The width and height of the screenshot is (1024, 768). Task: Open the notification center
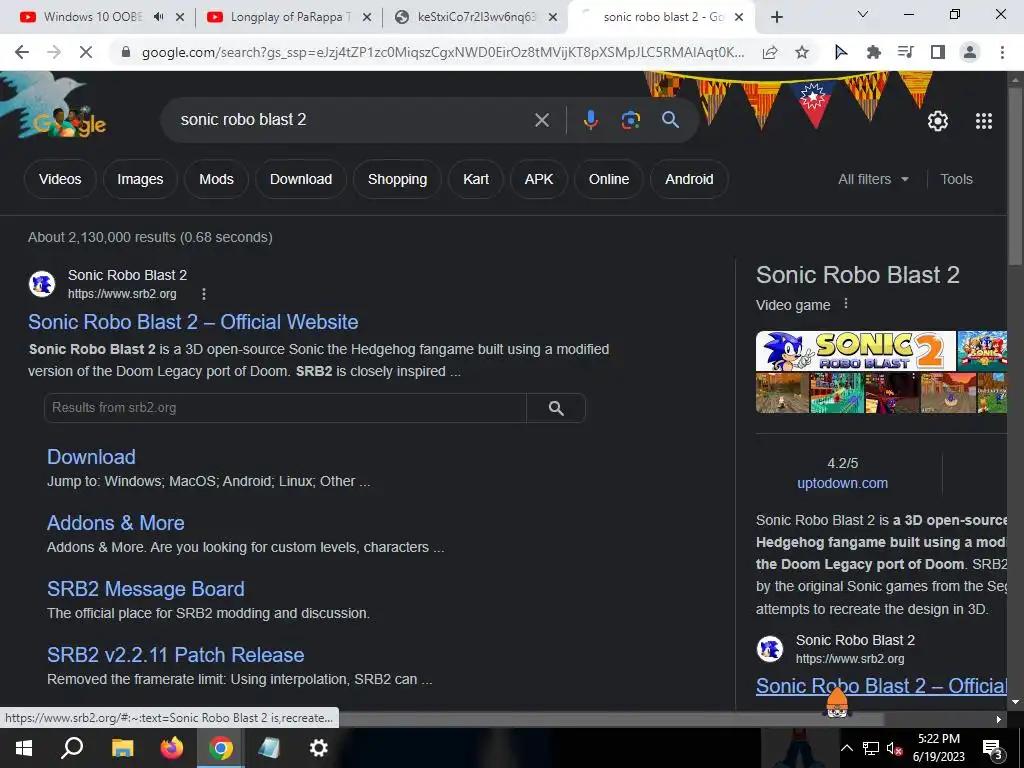coord(993,749)
